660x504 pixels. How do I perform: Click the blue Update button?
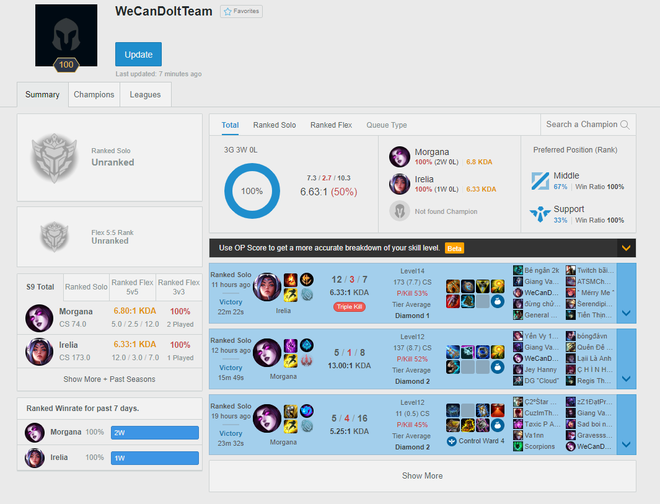[x=138, y=54]
